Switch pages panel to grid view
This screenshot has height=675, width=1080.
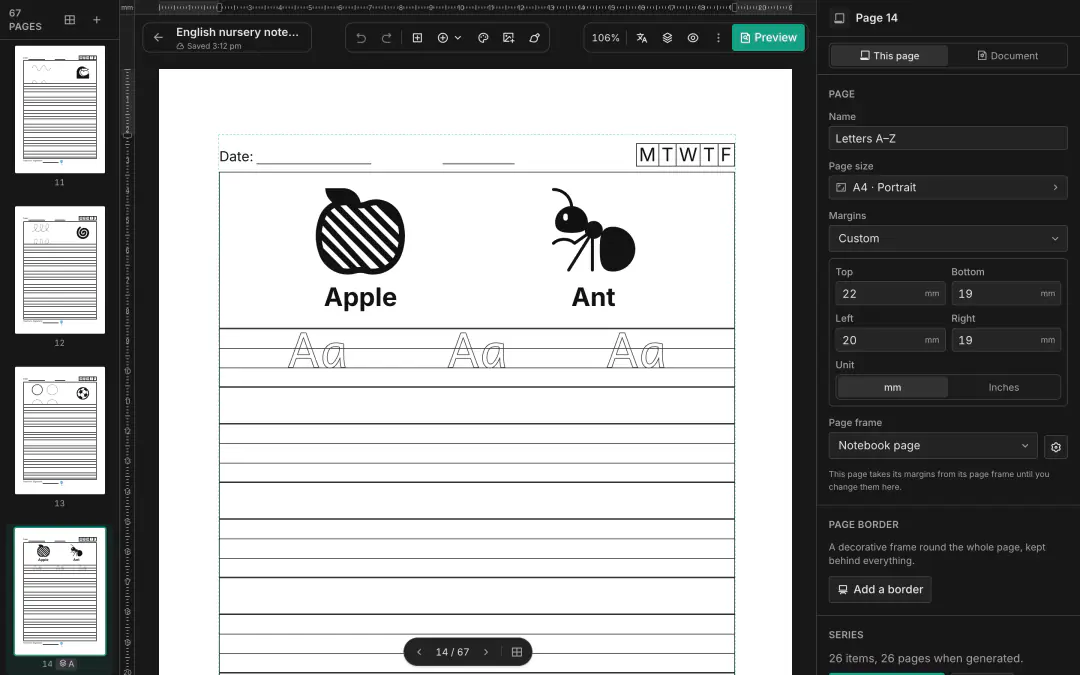point(70,19)
